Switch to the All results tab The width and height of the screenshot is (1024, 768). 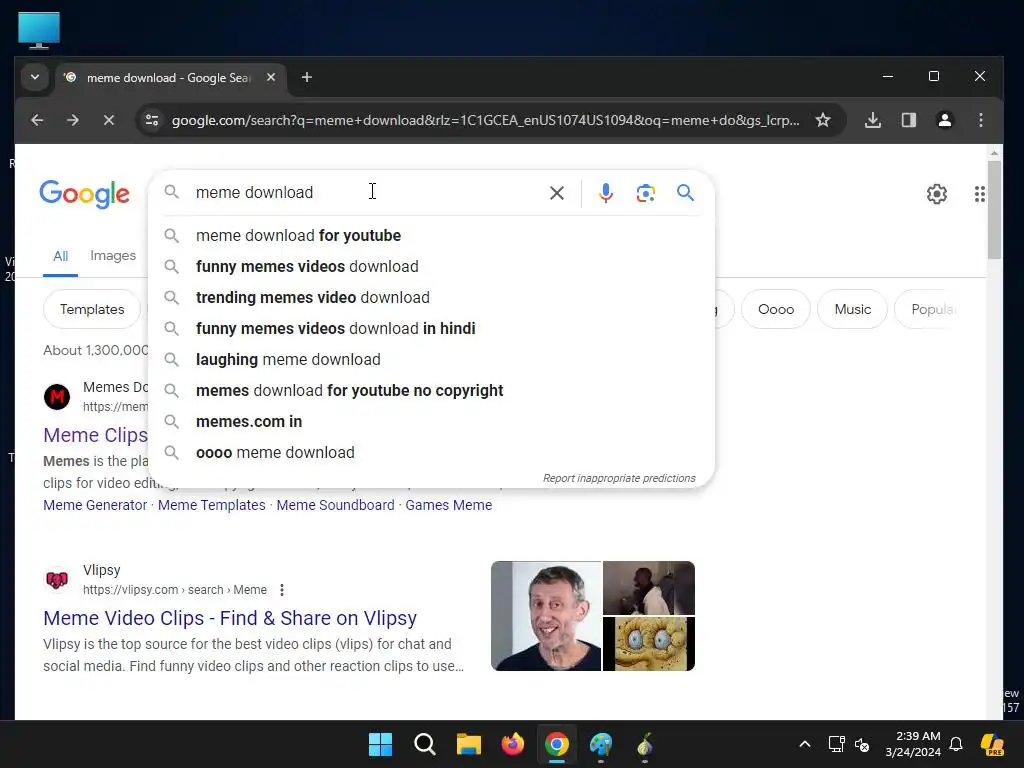(61, 256)
